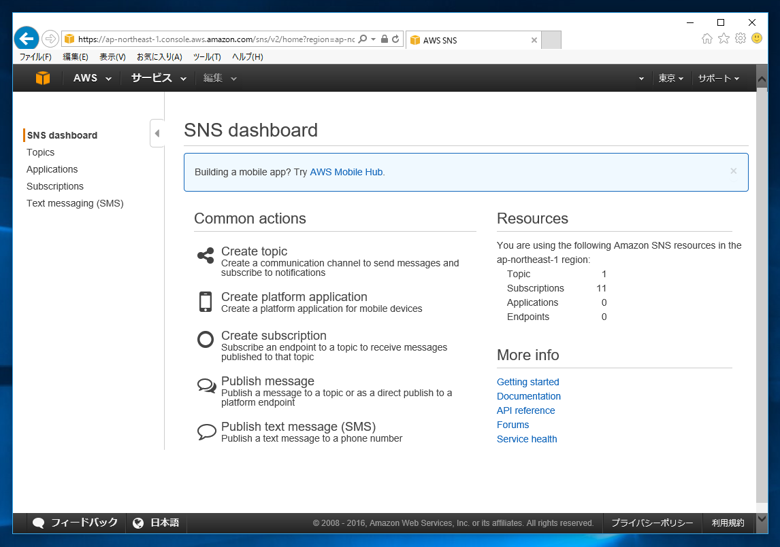Open the Getting started link
The height and width of the screenshot is (547, 780).
click(x=528, y=382)
